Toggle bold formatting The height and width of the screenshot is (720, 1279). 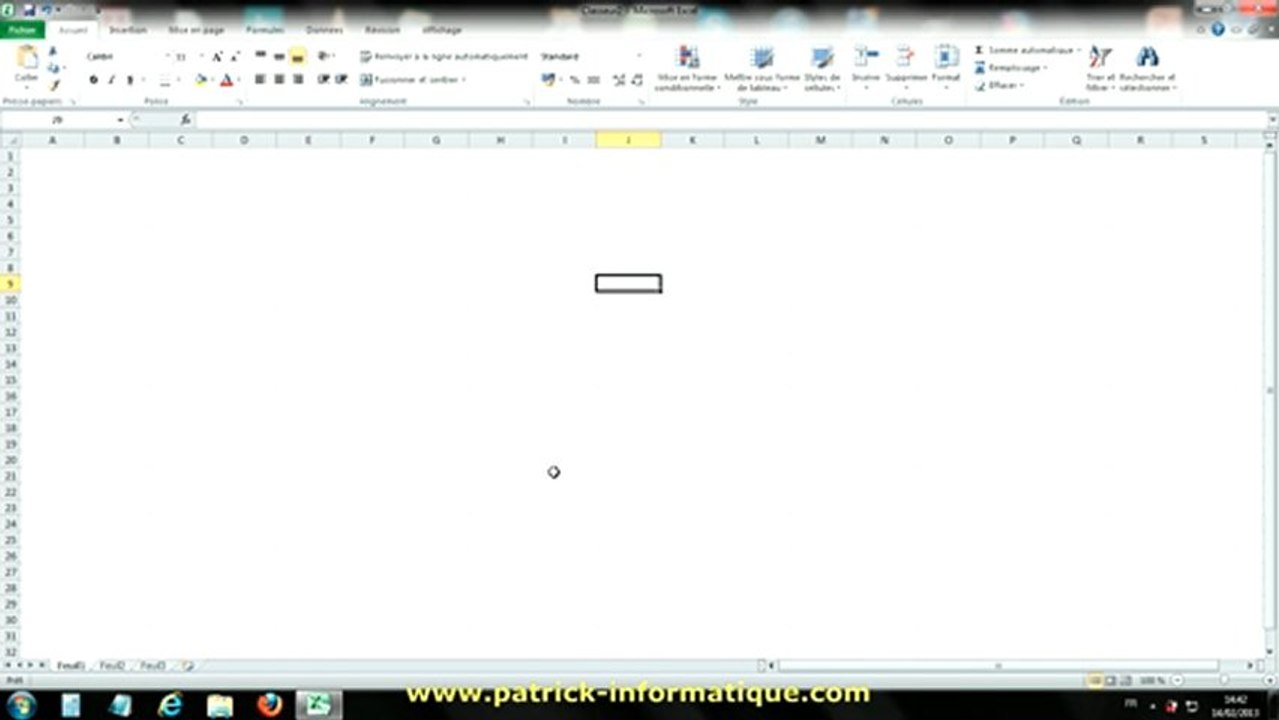pos(93,80)
